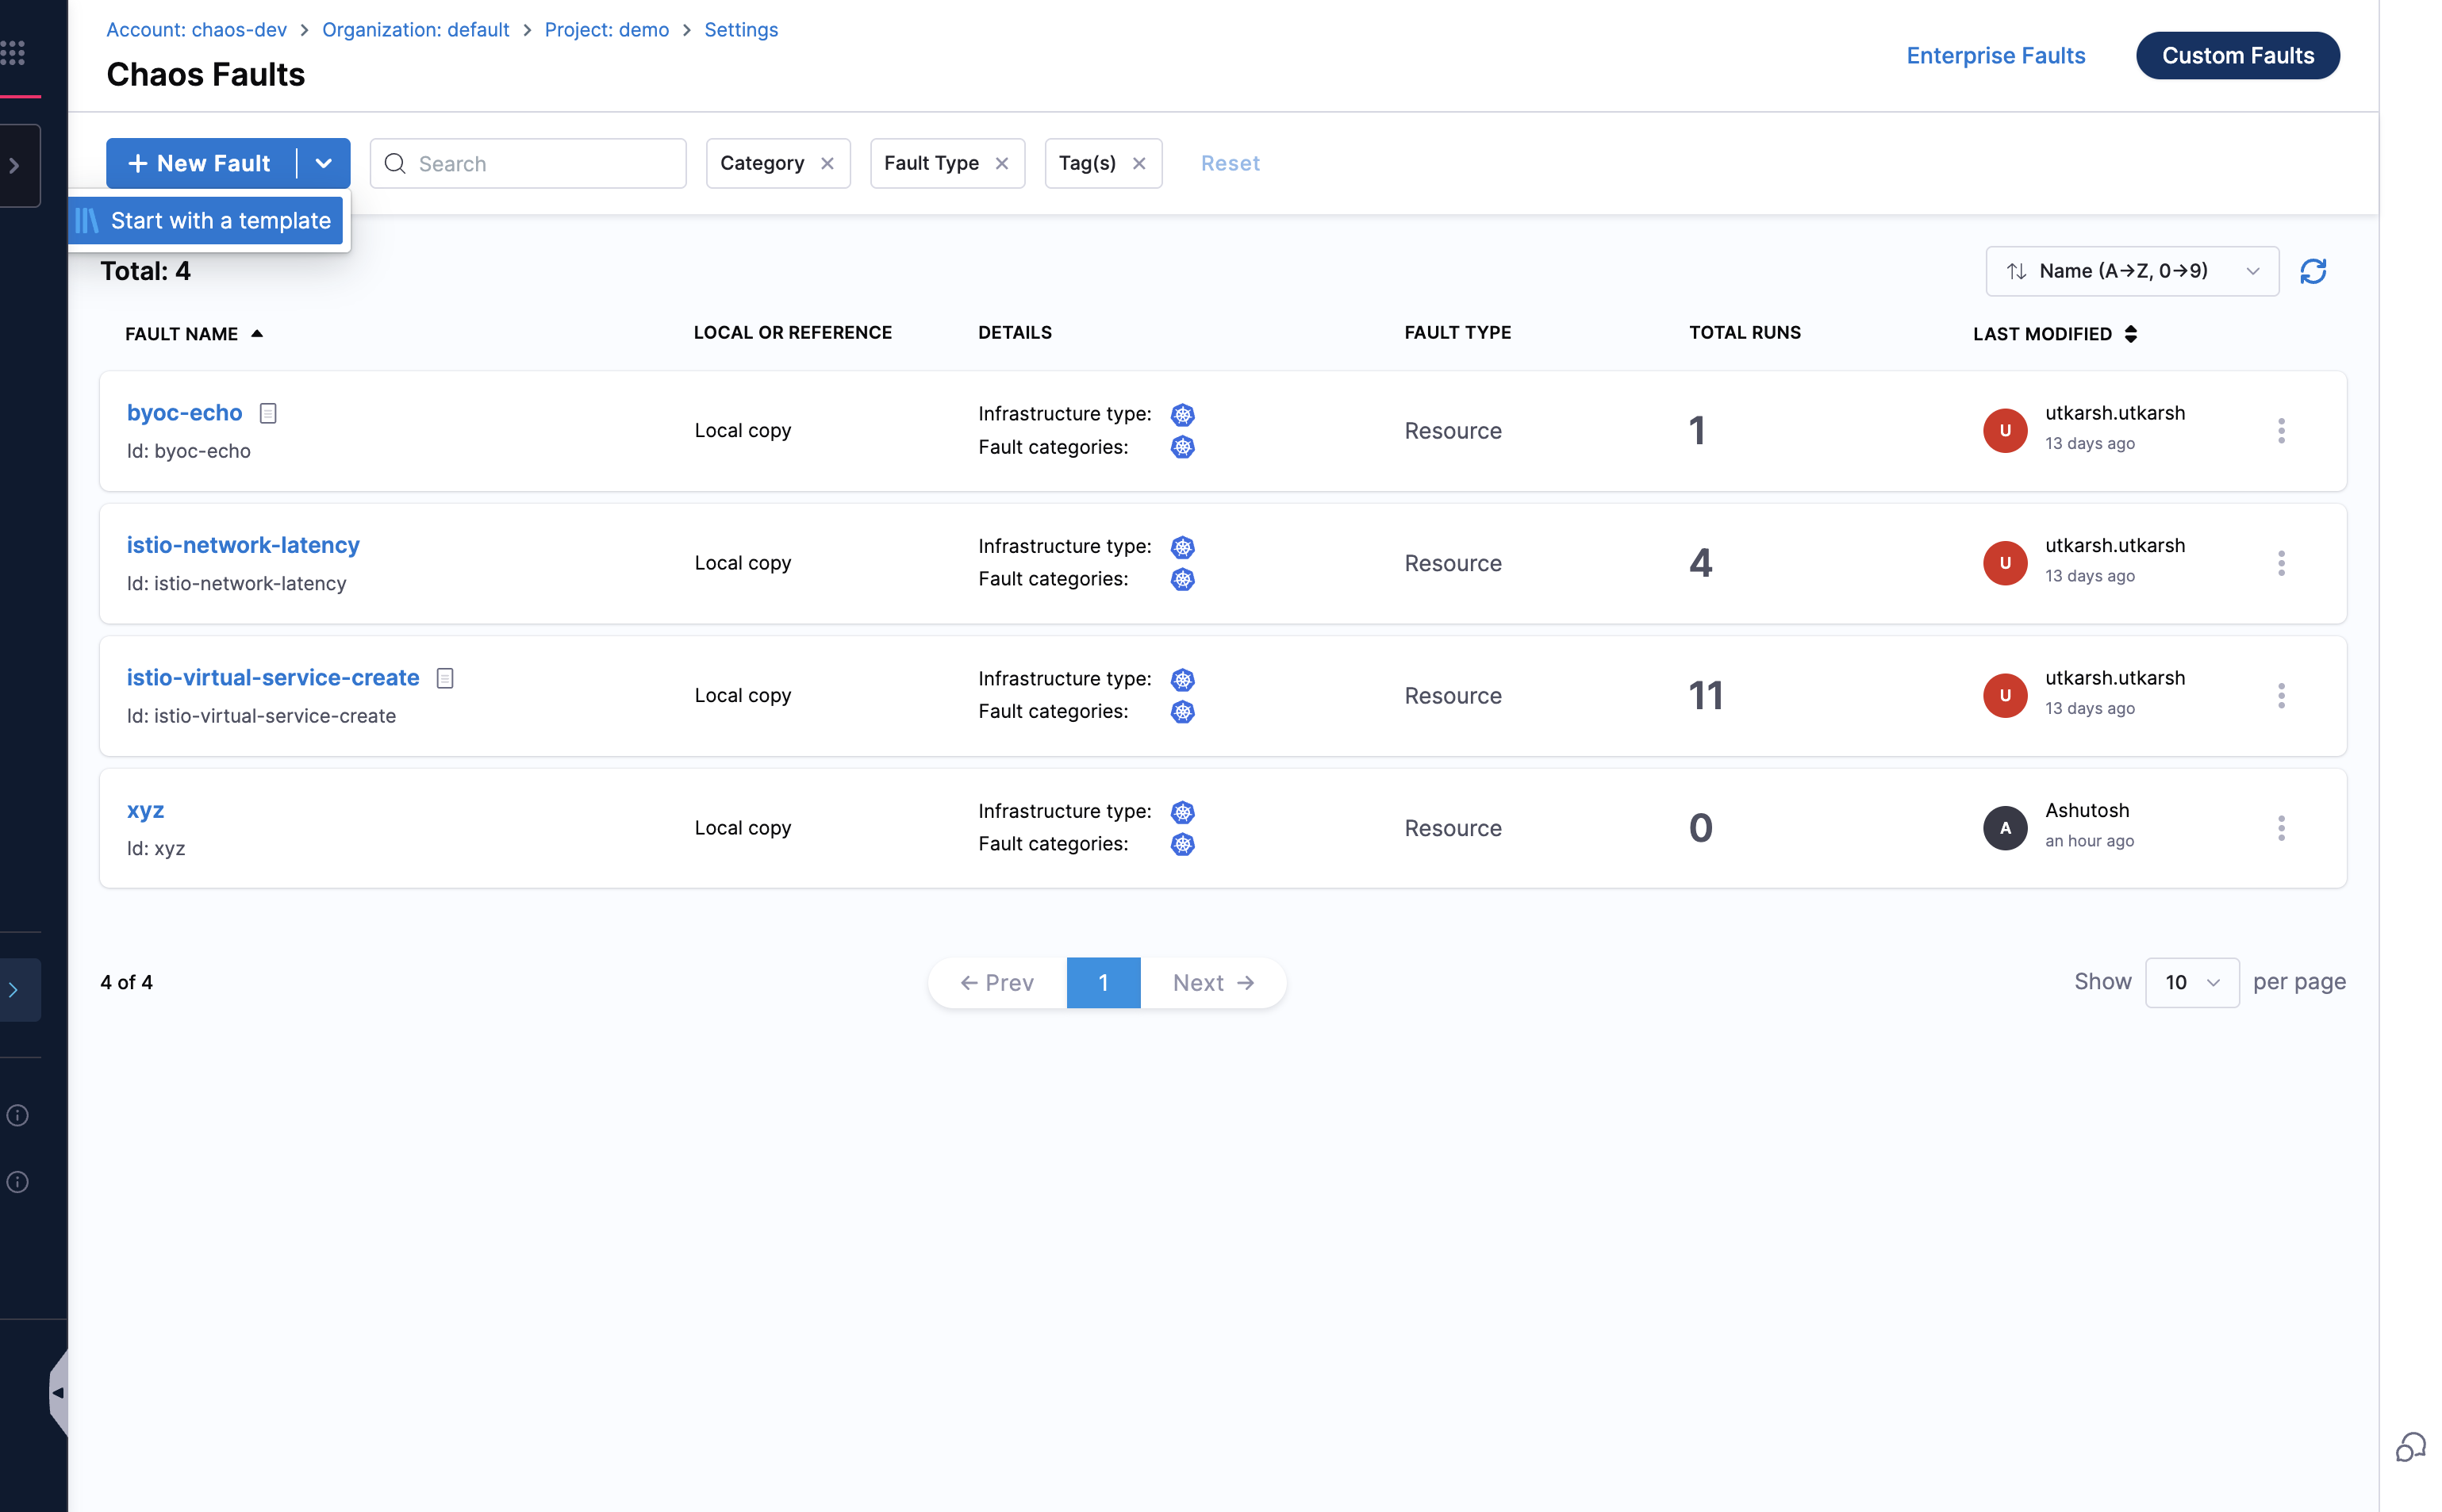Screen dimensions: 2442x1512
Task: Open the chat support icon at bottom right
Action: pyautogui.click(x=2410, y=1446)
